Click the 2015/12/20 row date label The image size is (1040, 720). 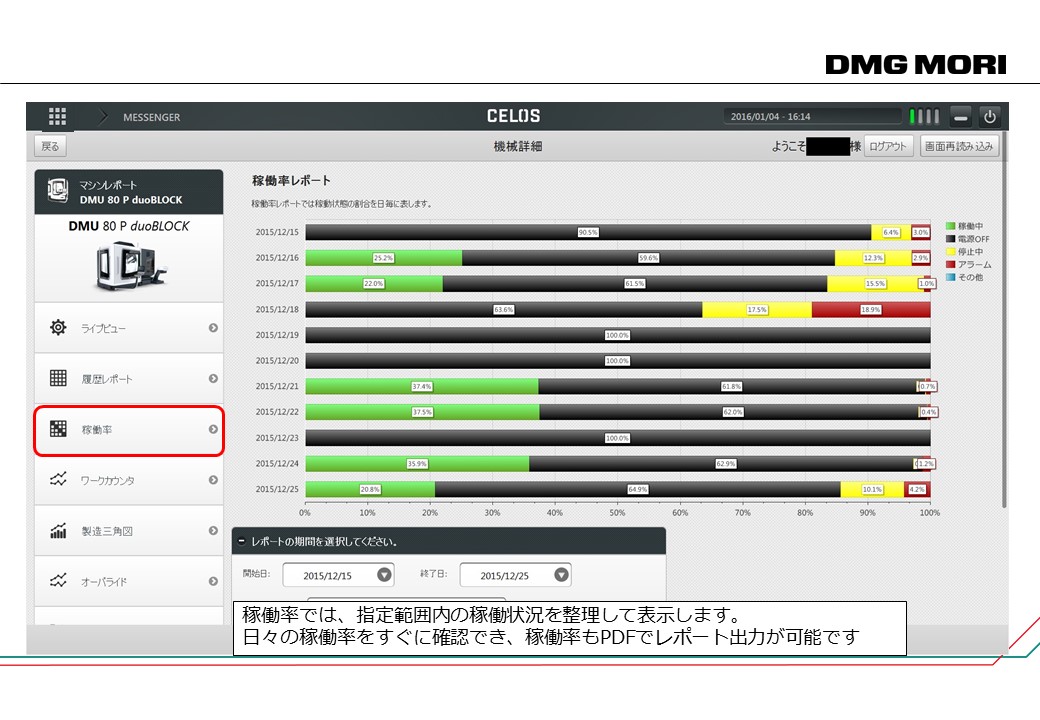(x=277, y=361)
